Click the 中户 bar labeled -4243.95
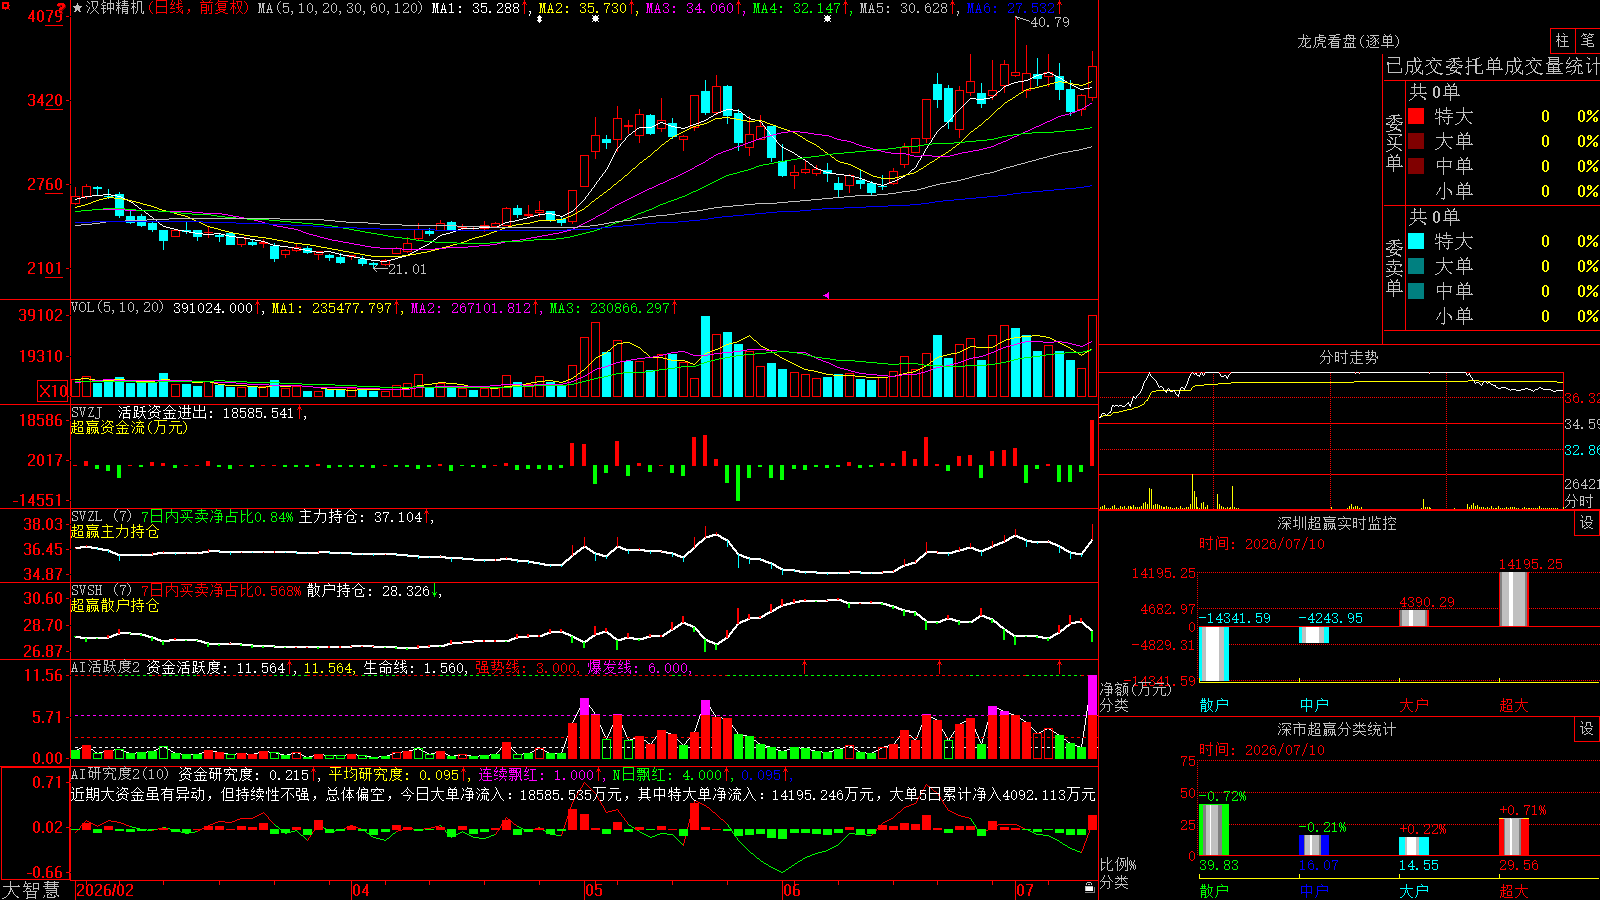Screen dimensions: 1600x900 [x=1314, y=635]
